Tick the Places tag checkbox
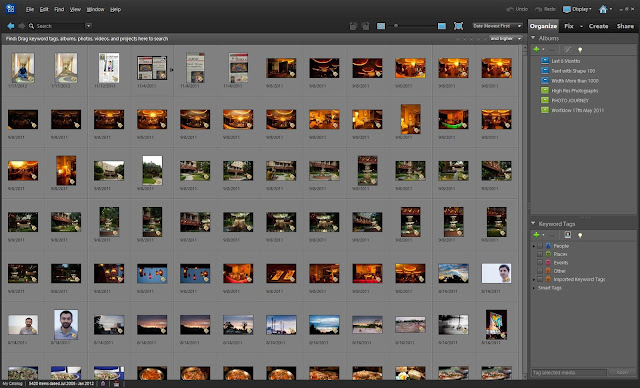This screenshot has width=640, height=388. pos(540,254)
